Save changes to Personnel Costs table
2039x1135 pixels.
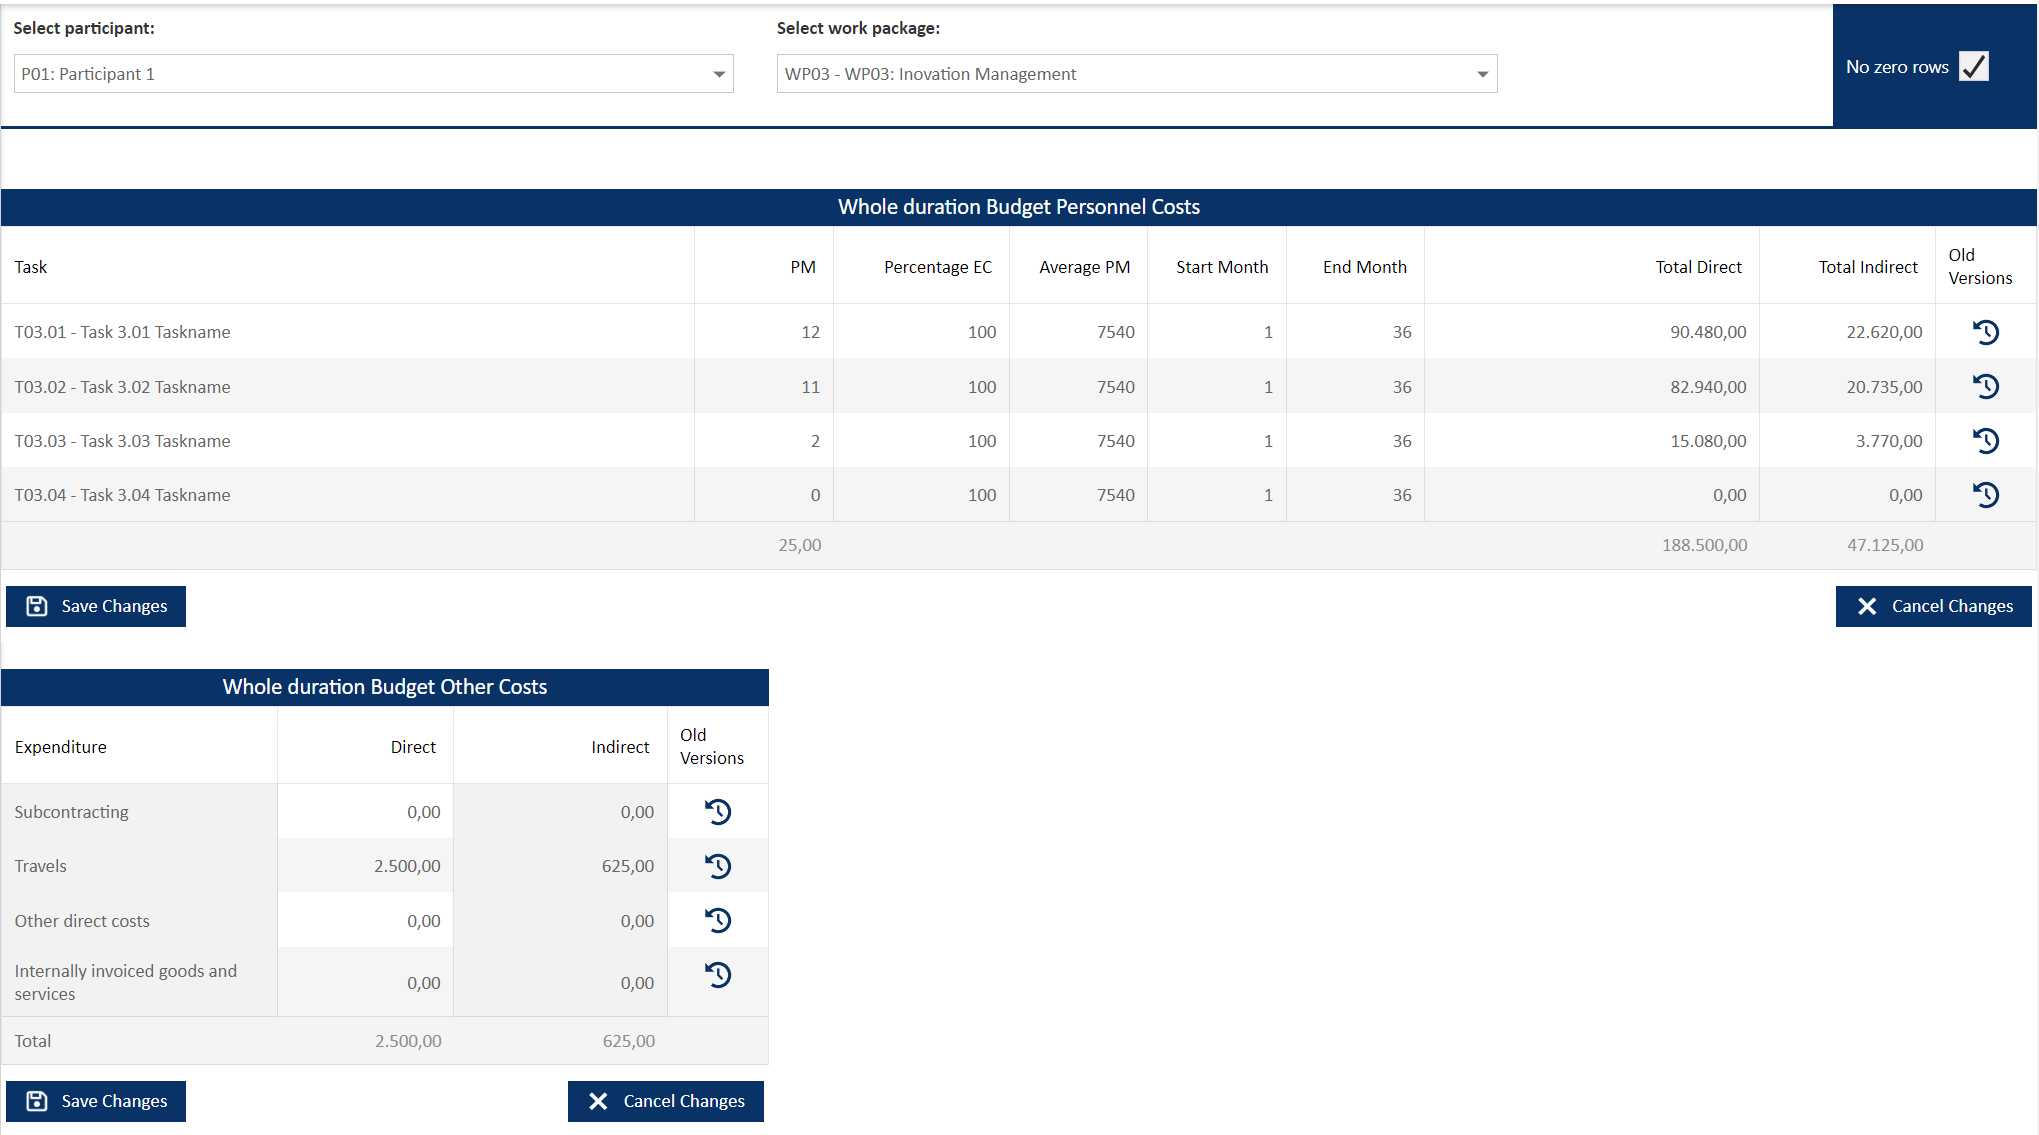pyautogui.click(x=96, y=606)
